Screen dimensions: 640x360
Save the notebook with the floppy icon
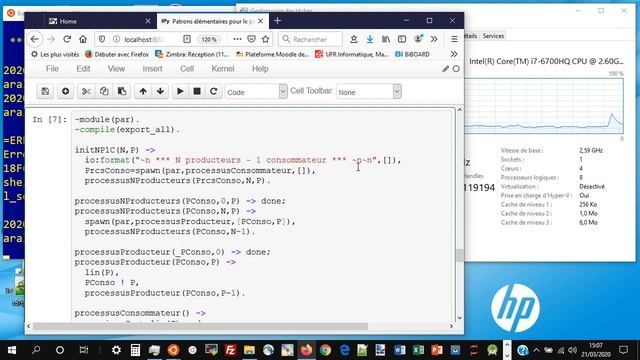(x=45, y=91)
